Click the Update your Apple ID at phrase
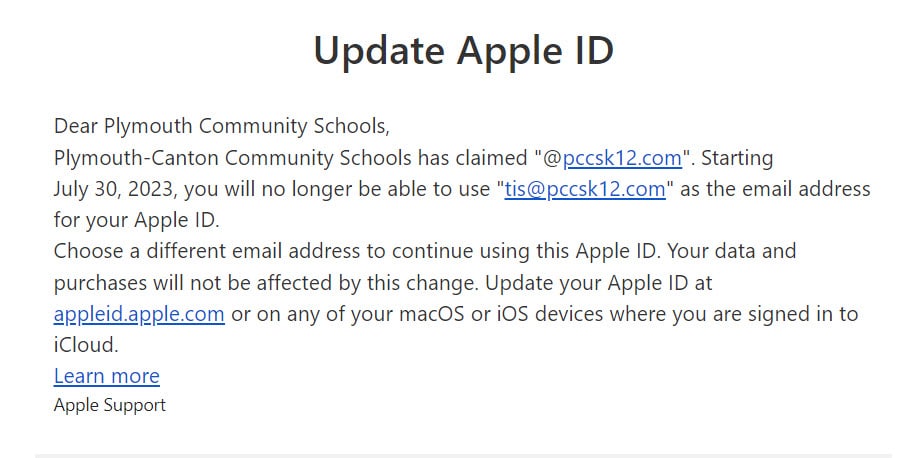The height and width of the screenshot is (458, 902). [598, 283]
